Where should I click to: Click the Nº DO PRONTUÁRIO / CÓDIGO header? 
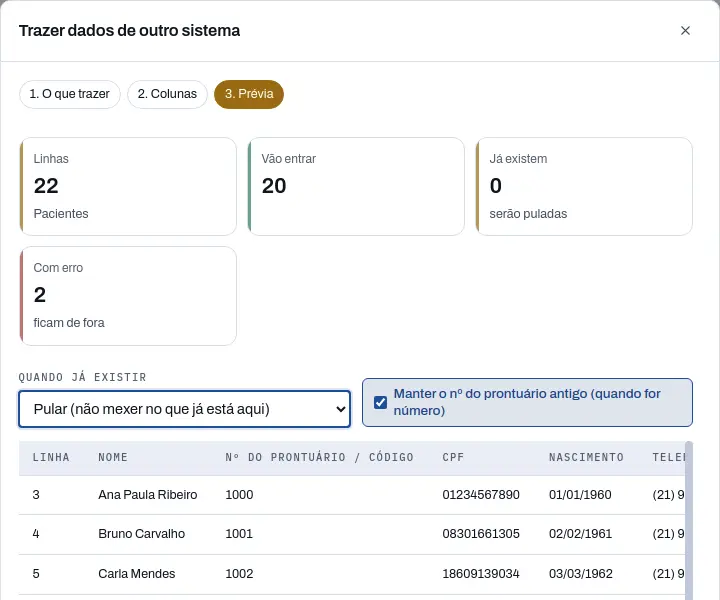320,457
